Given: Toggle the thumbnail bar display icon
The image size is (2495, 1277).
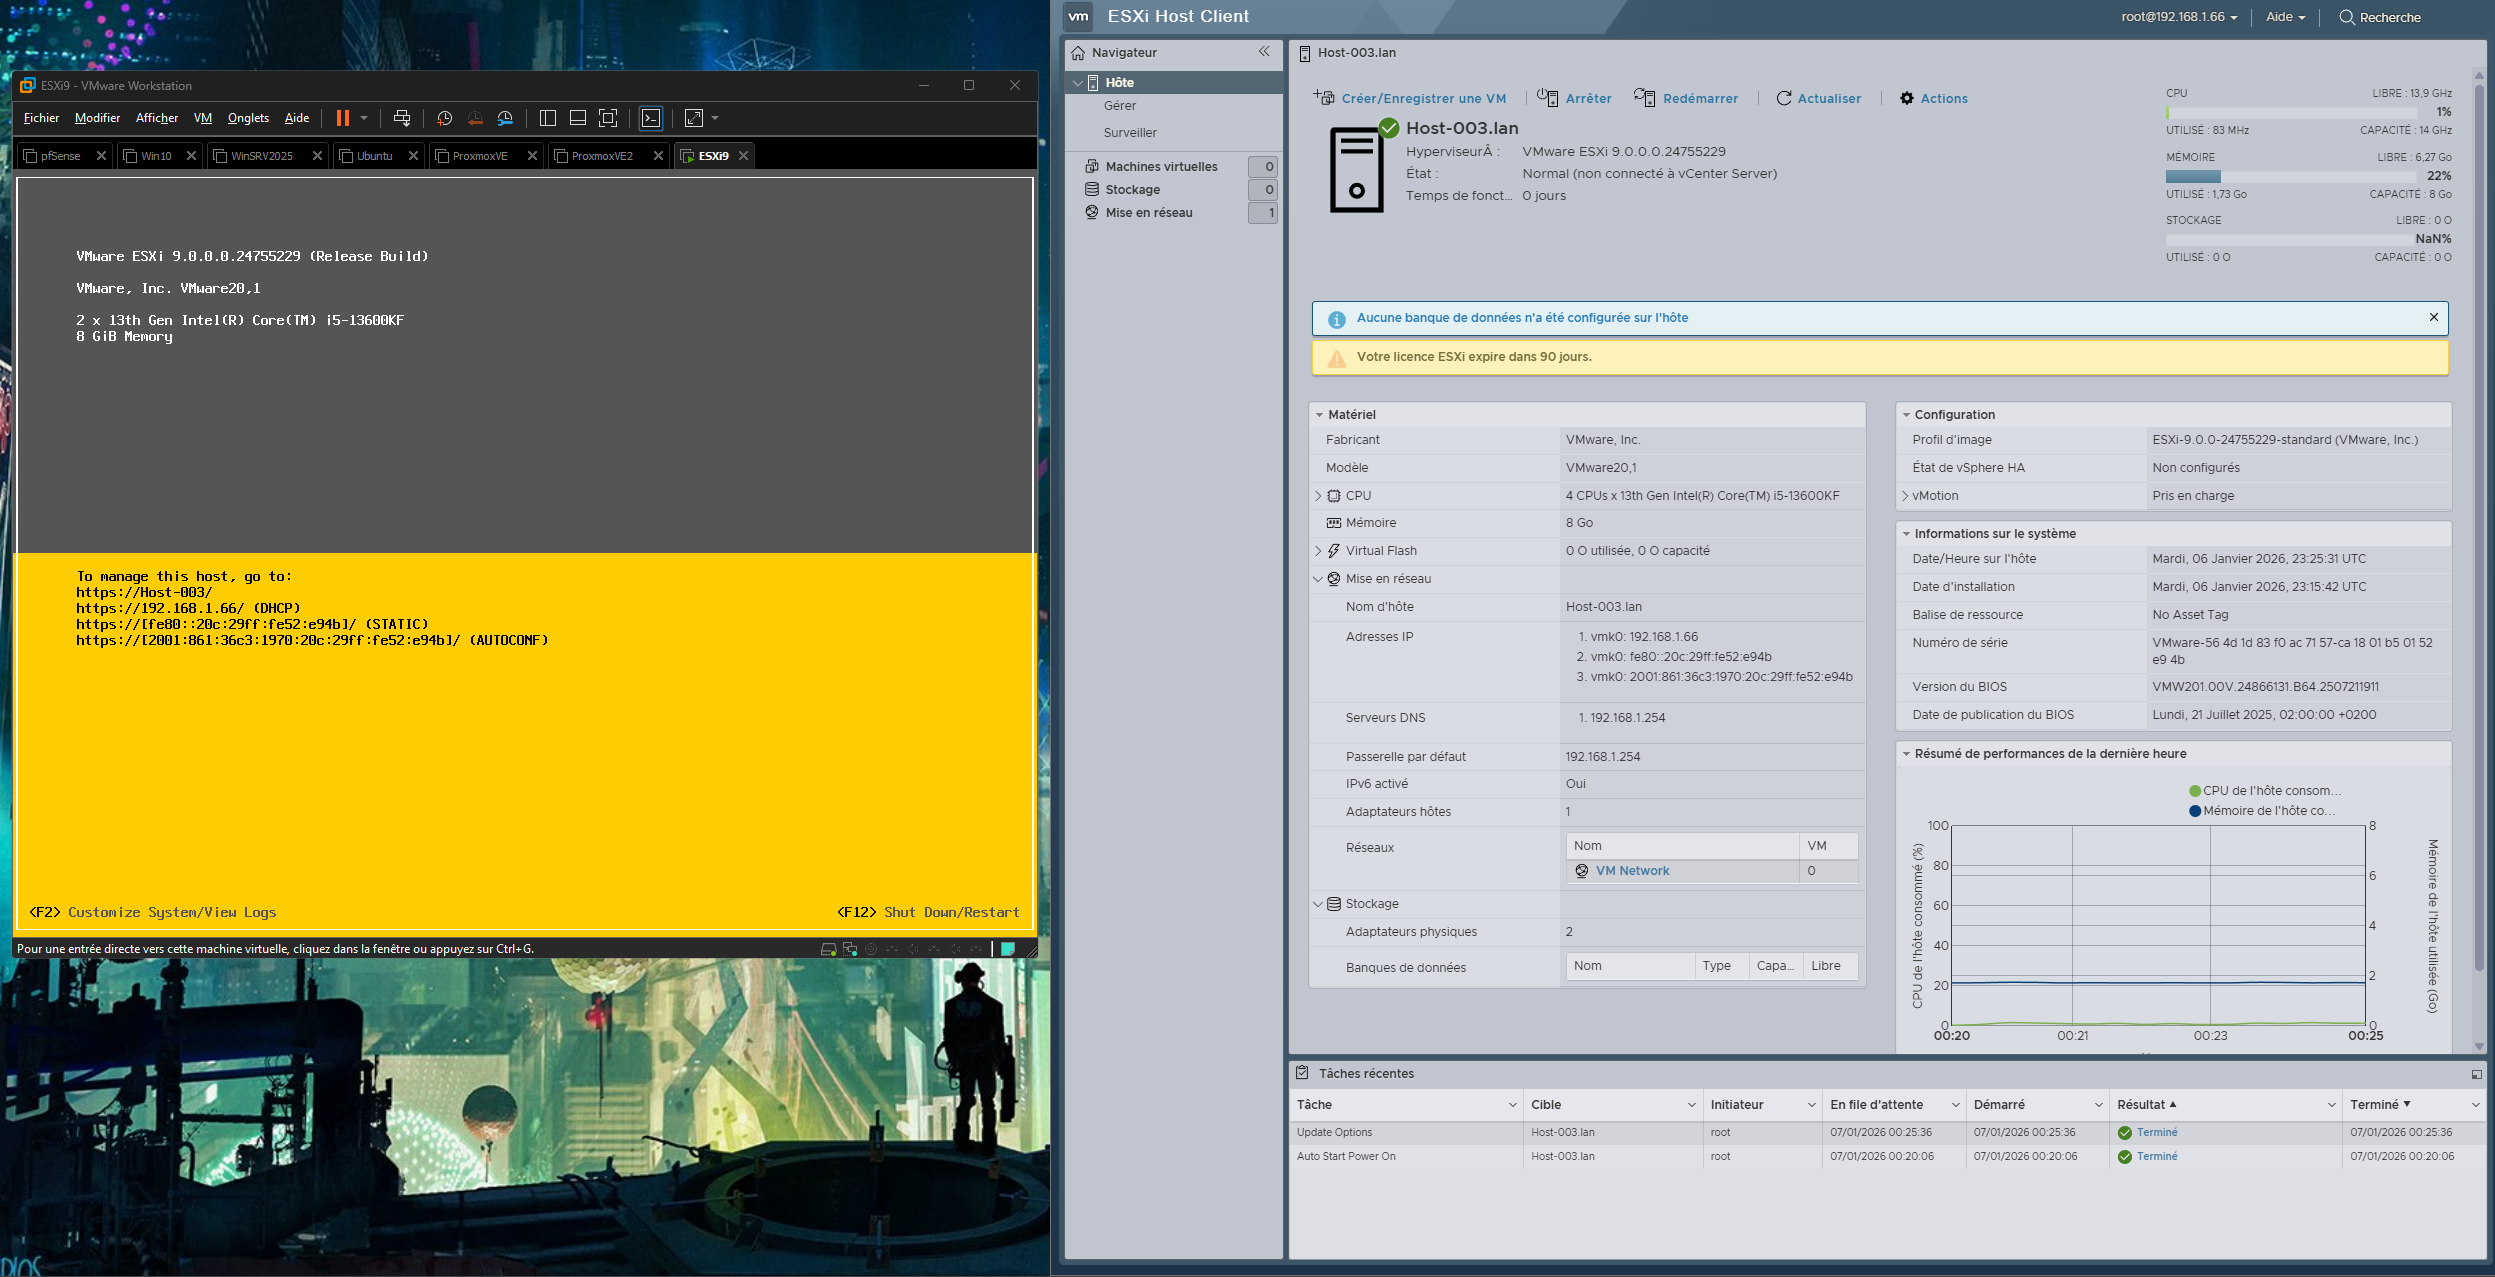Looking at the screenshot, I should [577, 118].
